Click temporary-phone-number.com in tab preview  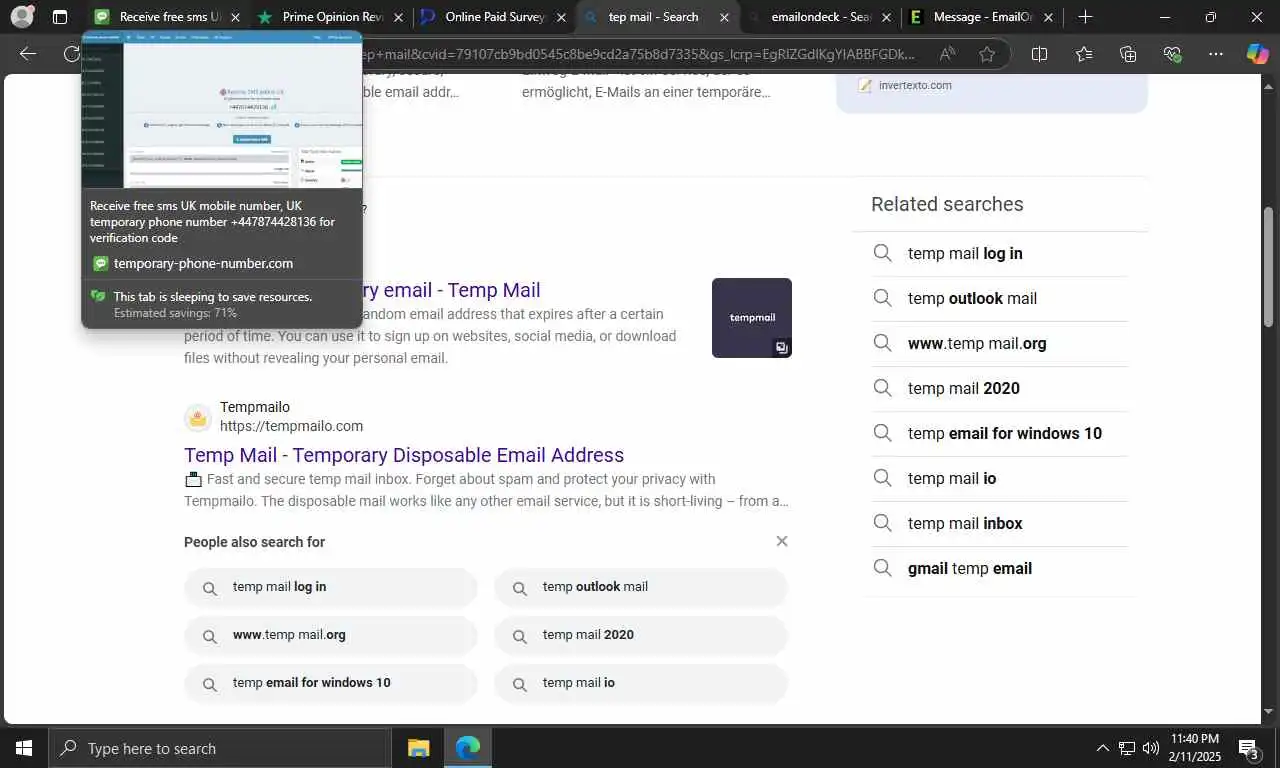[203, 264]
